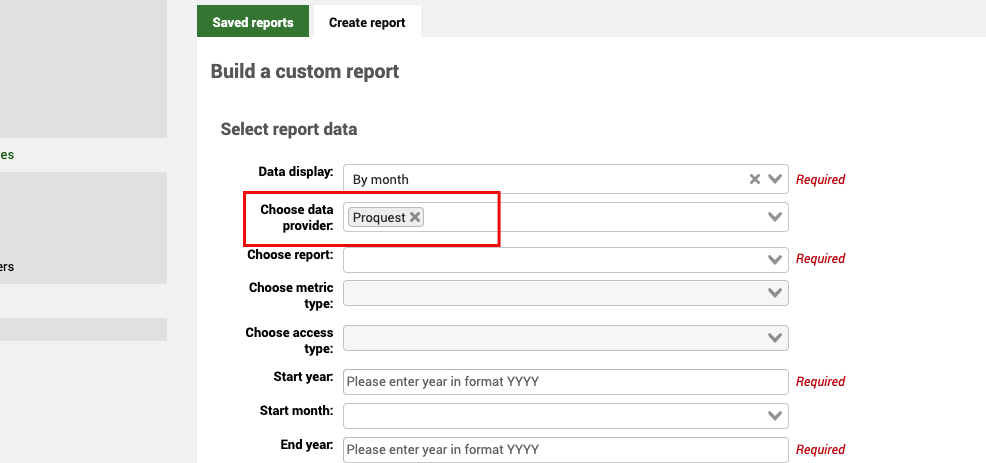986x463 pixels.
Task: Select the Create report tab
Action: click(x=367, y=22)
